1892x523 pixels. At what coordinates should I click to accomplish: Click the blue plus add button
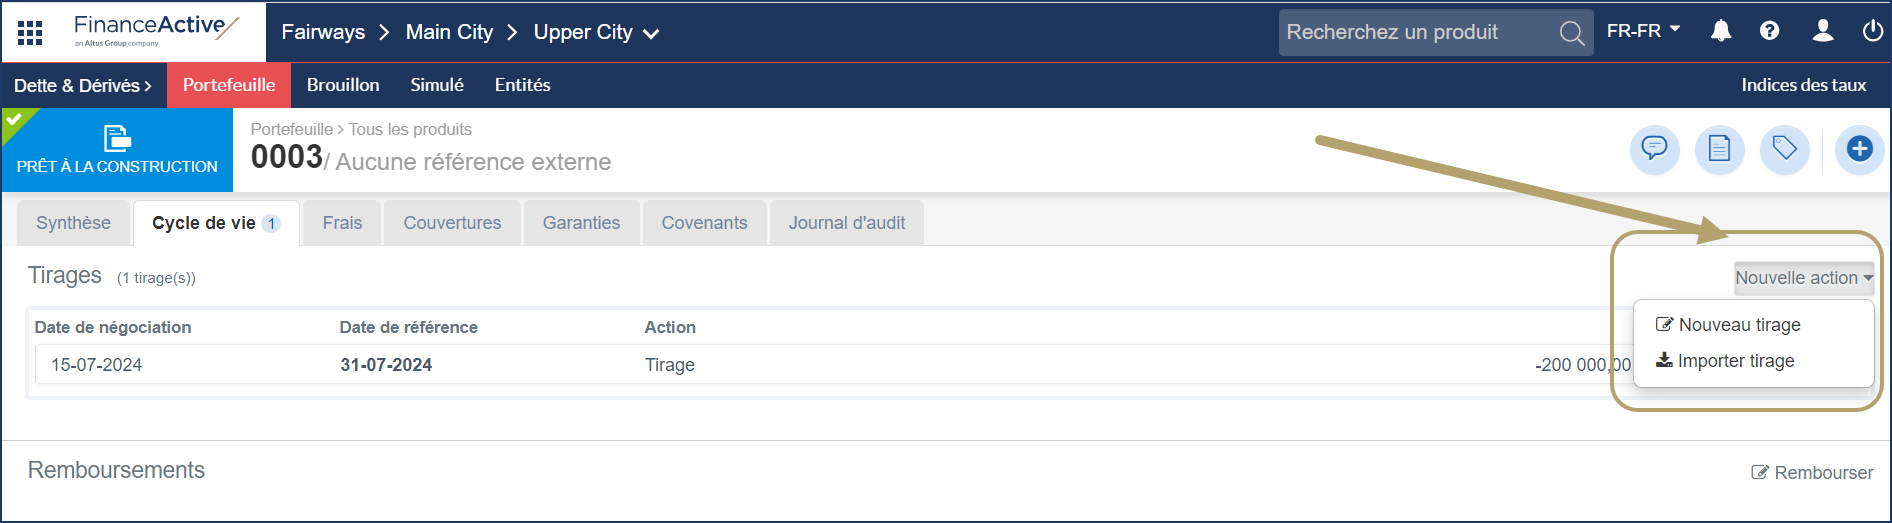coord(1859,150)
